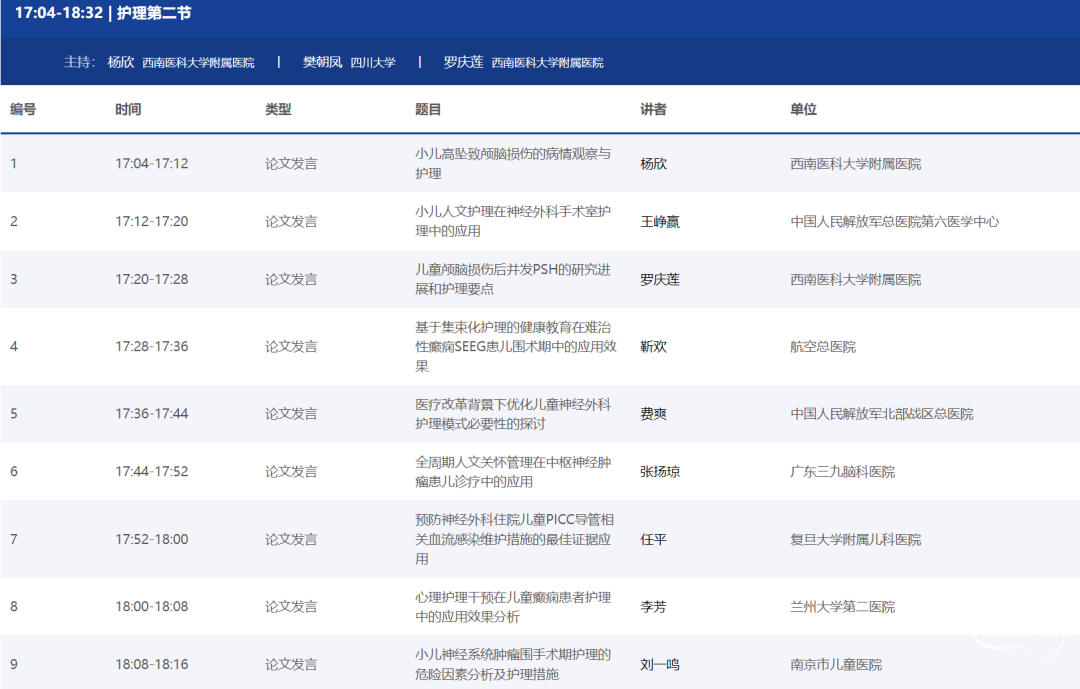Click the 编号 column header
Viewport: 1080px width, 689px height.
[x=23, y=109]
